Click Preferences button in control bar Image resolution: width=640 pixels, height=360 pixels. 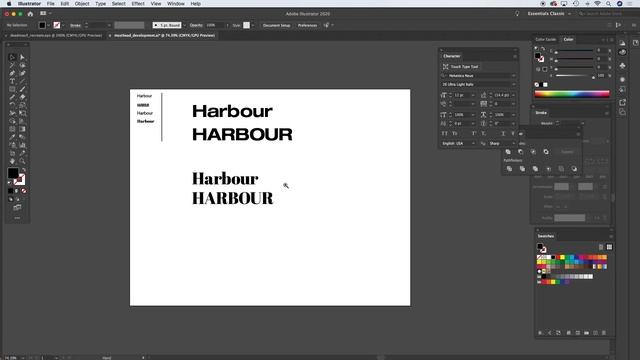(x=307, y=25)
